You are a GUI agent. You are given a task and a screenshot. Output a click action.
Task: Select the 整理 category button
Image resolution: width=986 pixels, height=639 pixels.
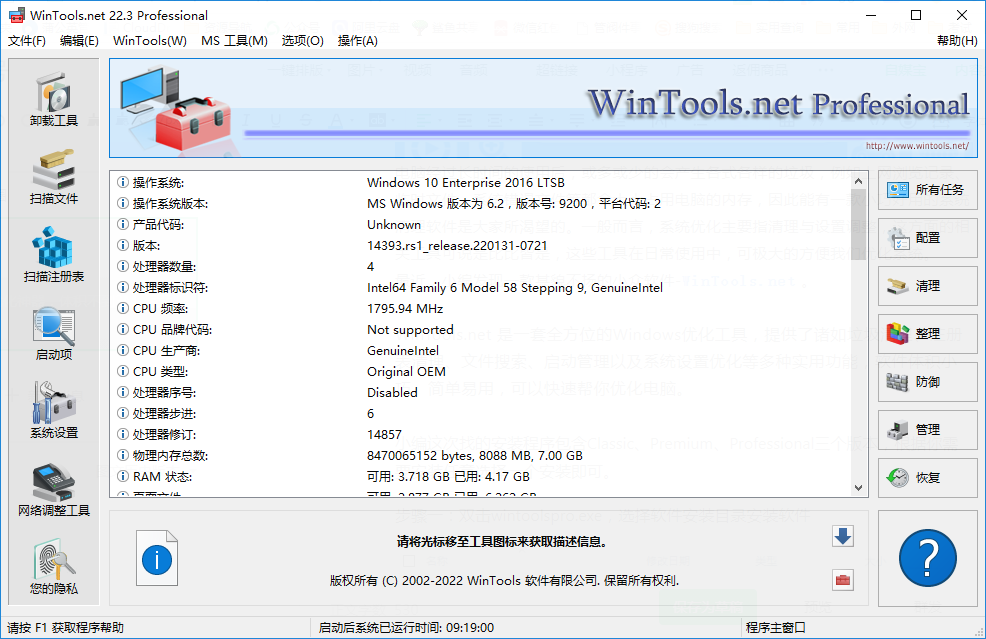pyautogui.click(x=928, y=334)
